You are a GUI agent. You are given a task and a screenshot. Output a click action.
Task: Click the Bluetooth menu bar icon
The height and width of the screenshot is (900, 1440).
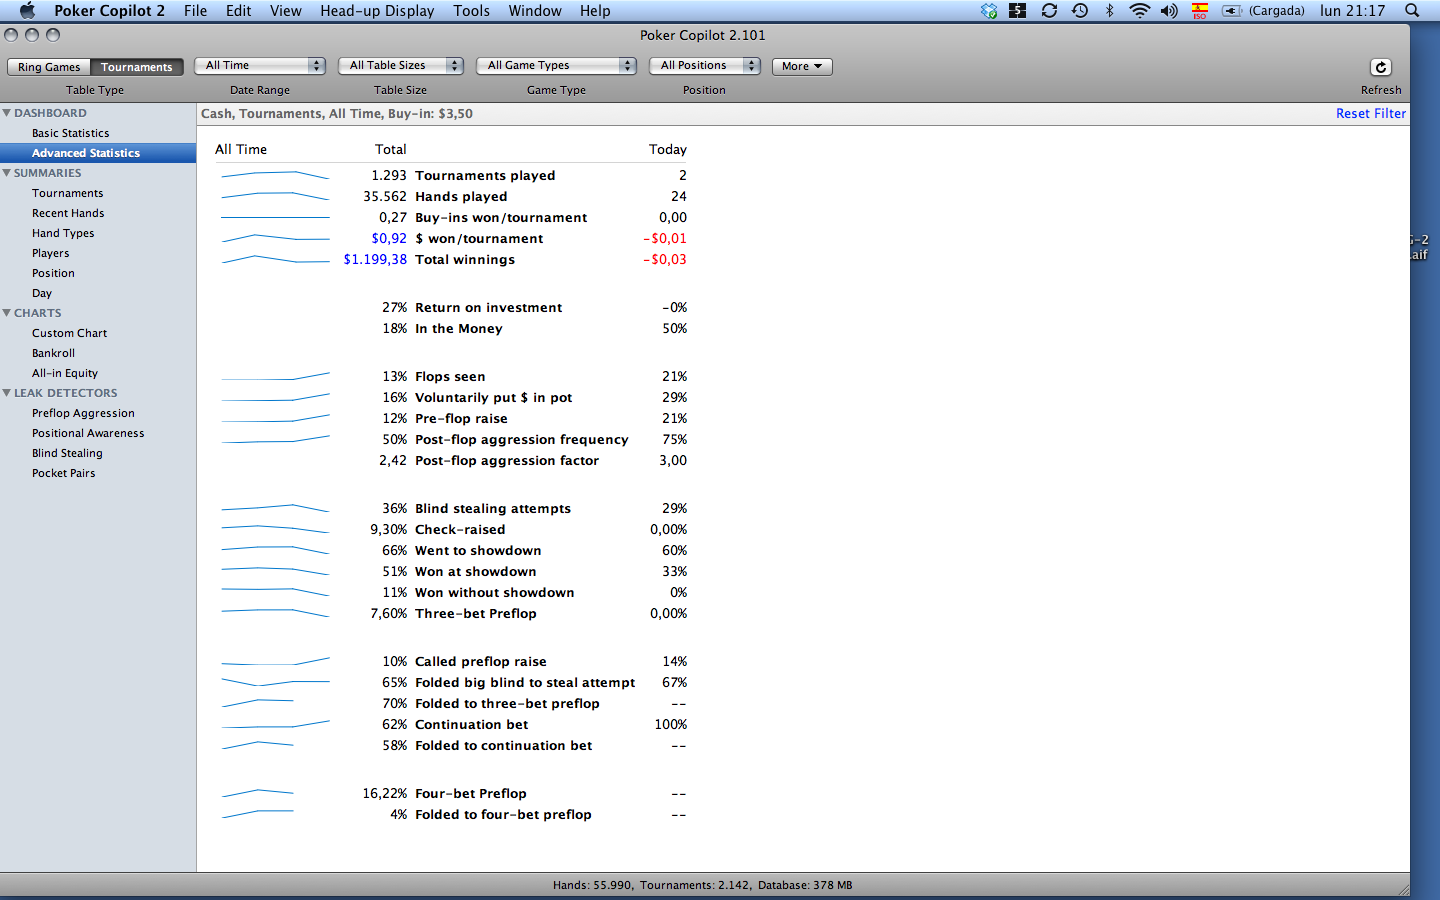coord(1109,10)
